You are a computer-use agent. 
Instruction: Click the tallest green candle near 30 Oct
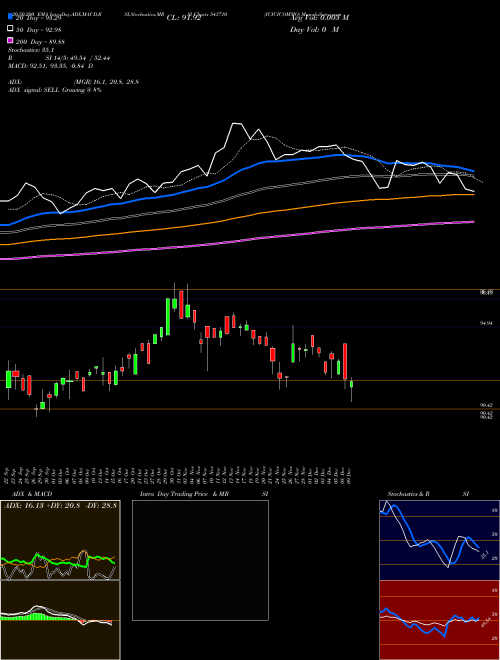click(x=168, y=317)
